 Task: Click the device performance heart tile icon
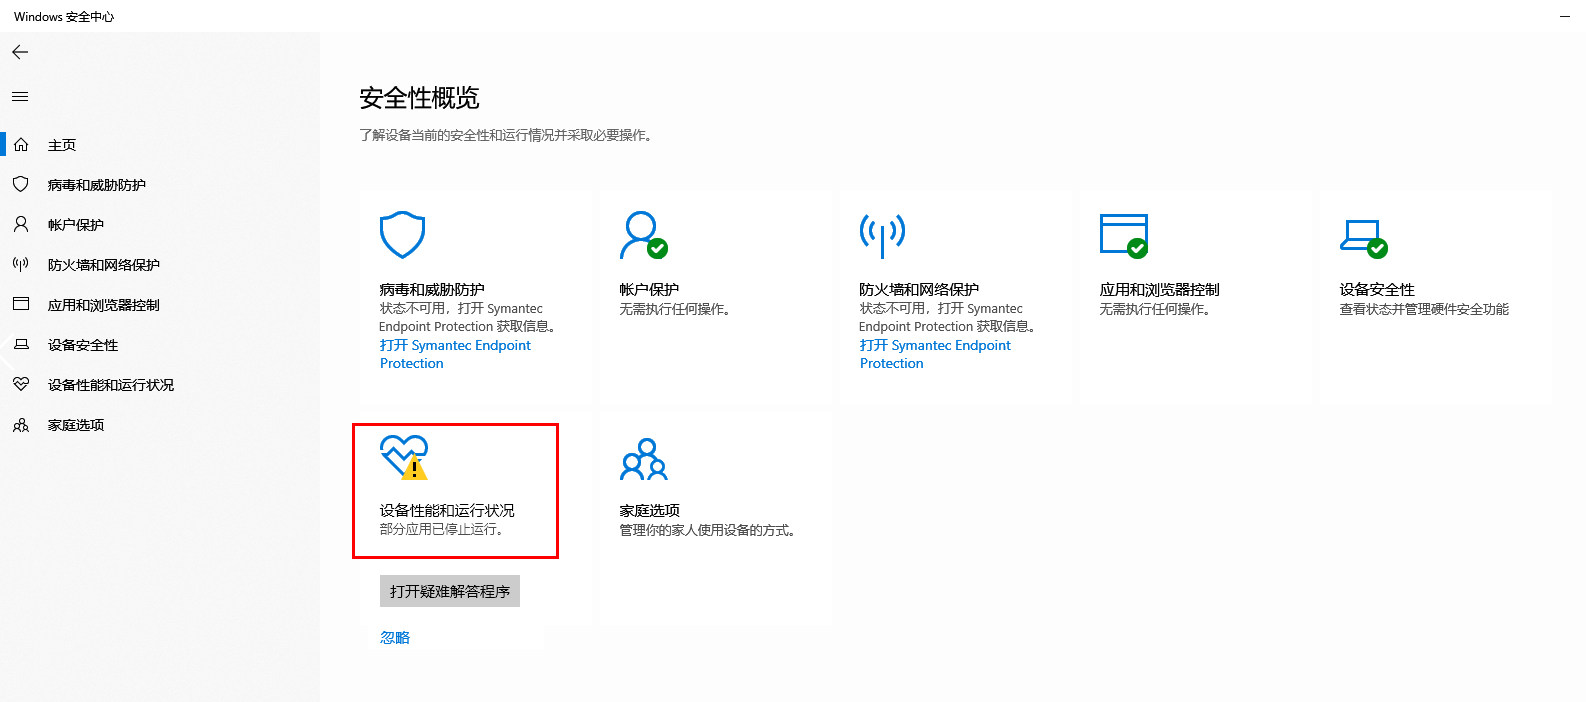pos(404,457)
